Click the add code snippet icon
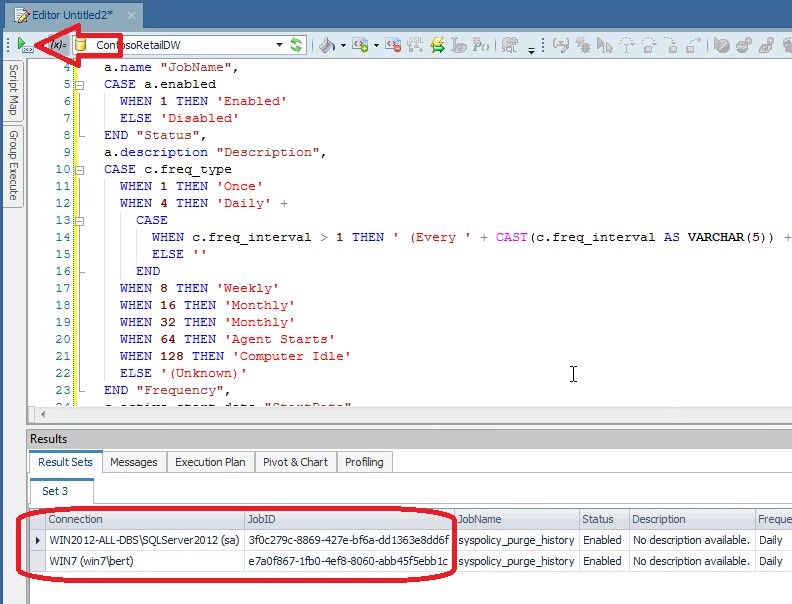792x604 pixels. coord(360,45)
